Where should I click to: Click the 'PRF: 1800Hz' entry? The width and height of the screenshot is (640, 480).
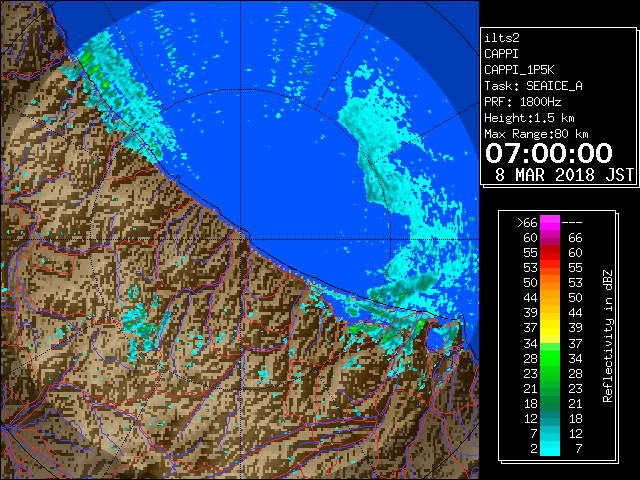point(523,102)
